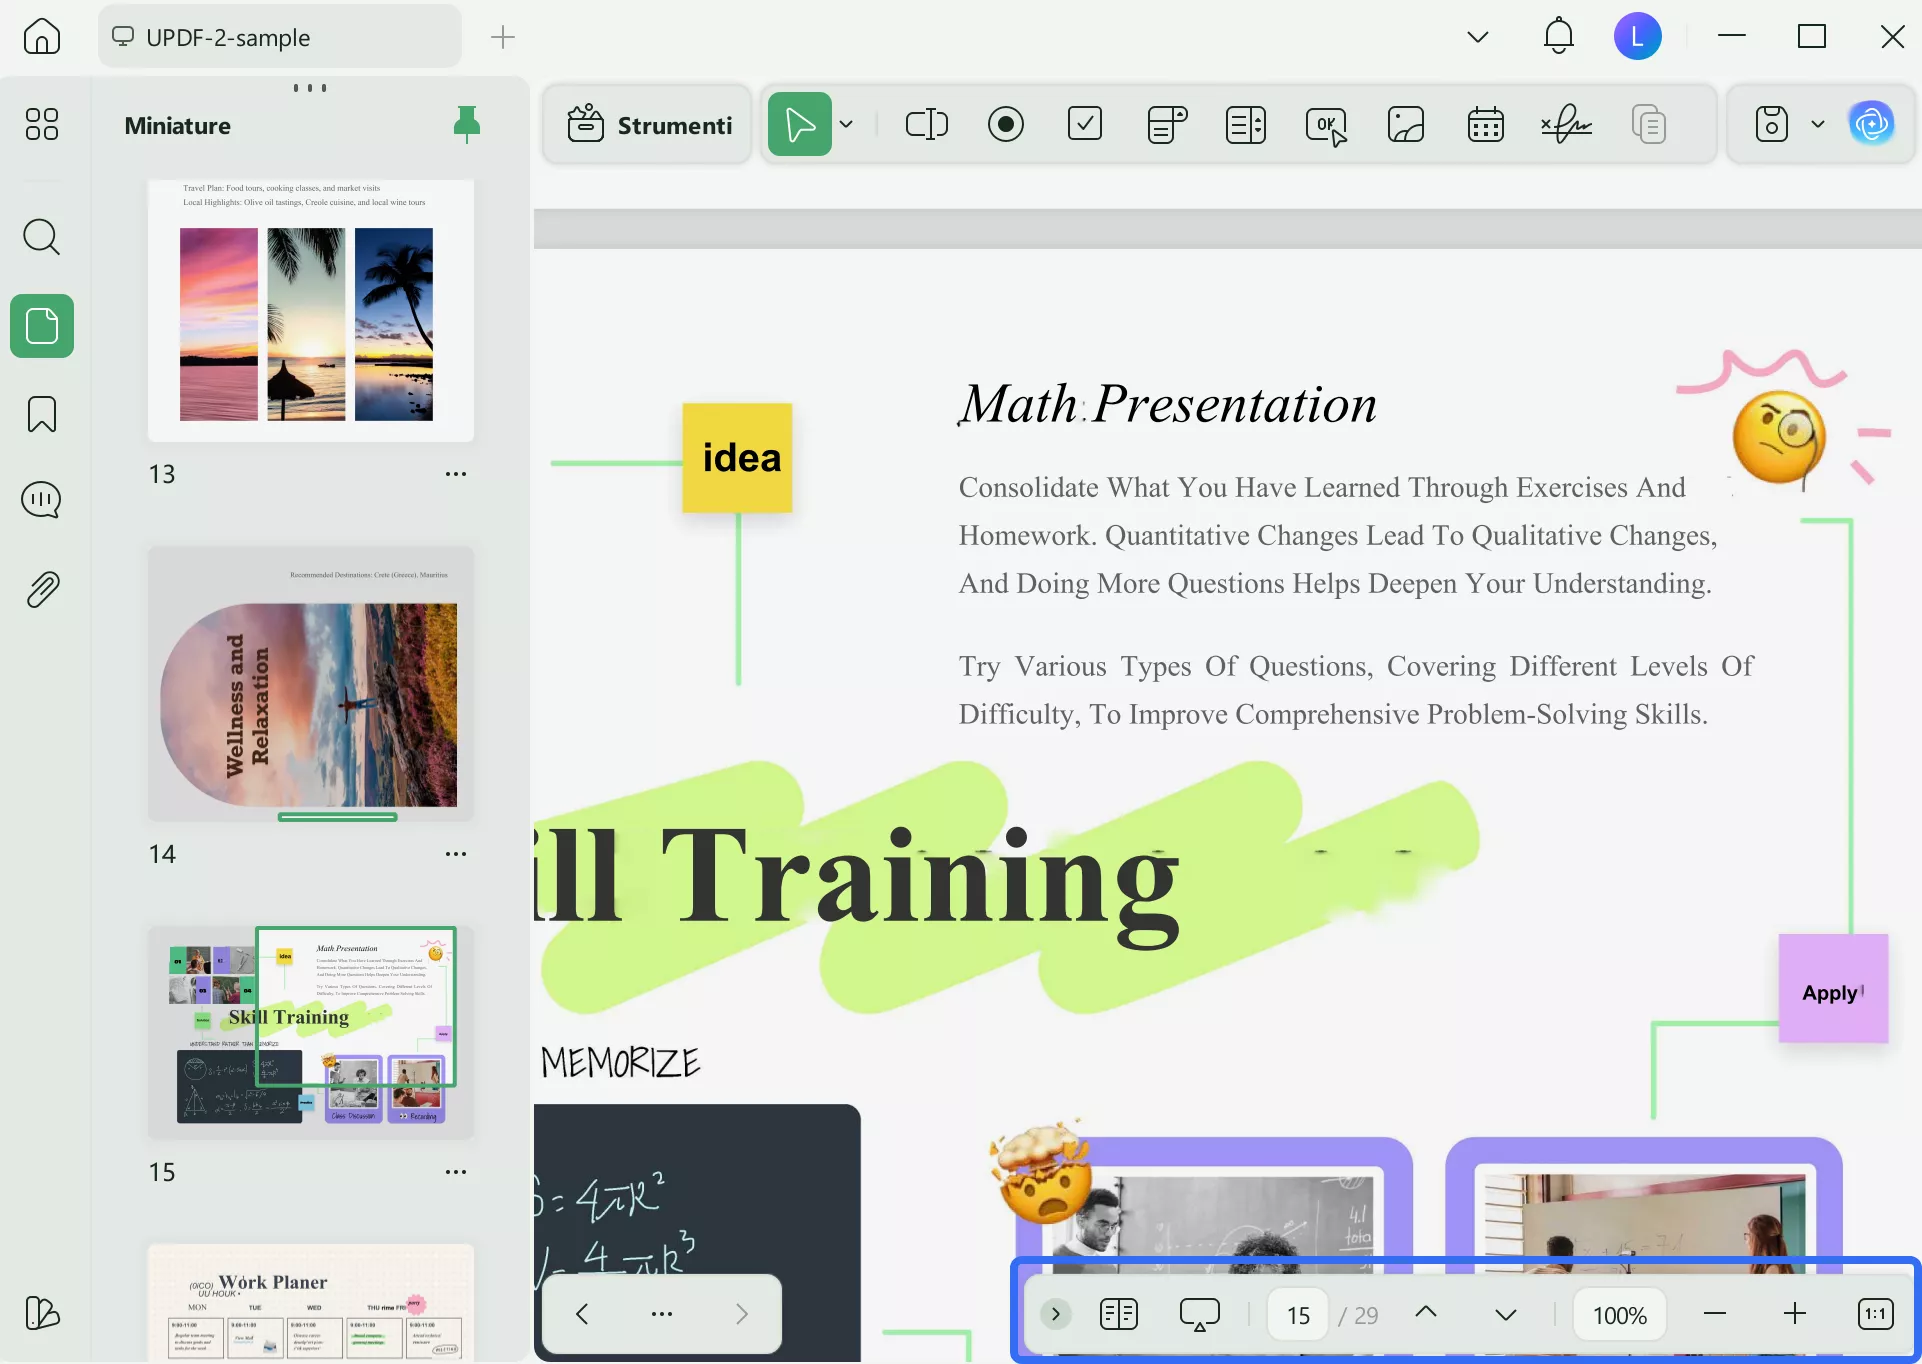Open the attachments paperclip panel
The width and height of the screenshot is (1922, 1364).
coord(42,590)
